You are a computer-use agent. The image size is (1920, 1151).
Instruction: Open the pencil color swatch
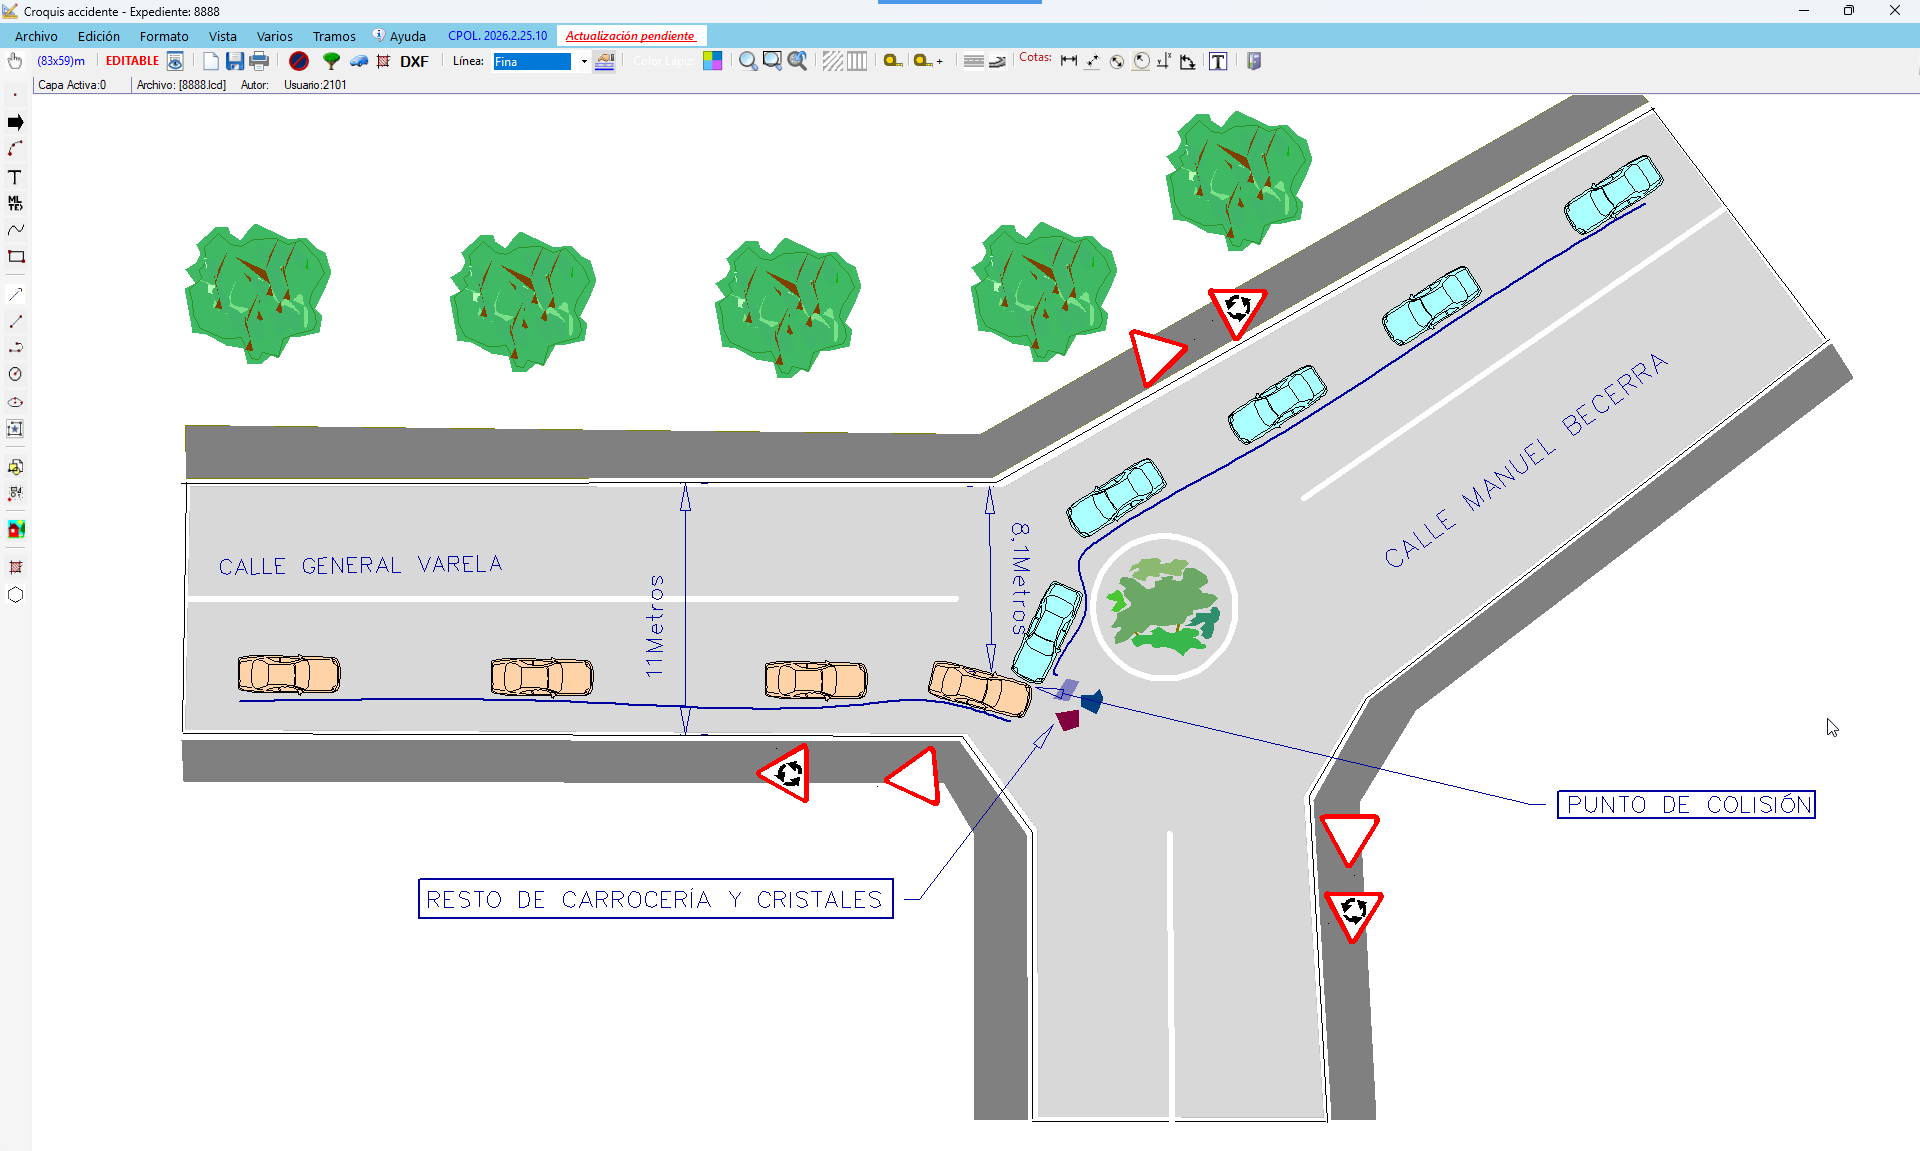[x=712, y=61]
